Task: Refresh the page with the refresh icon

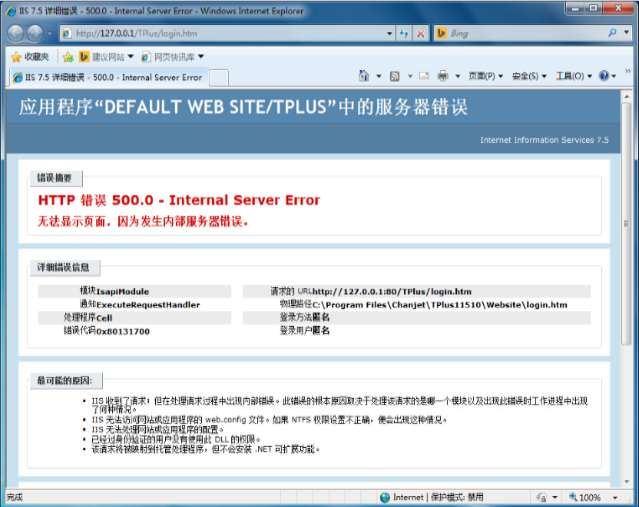Action: pyautogui.click(x=404, y=33)
